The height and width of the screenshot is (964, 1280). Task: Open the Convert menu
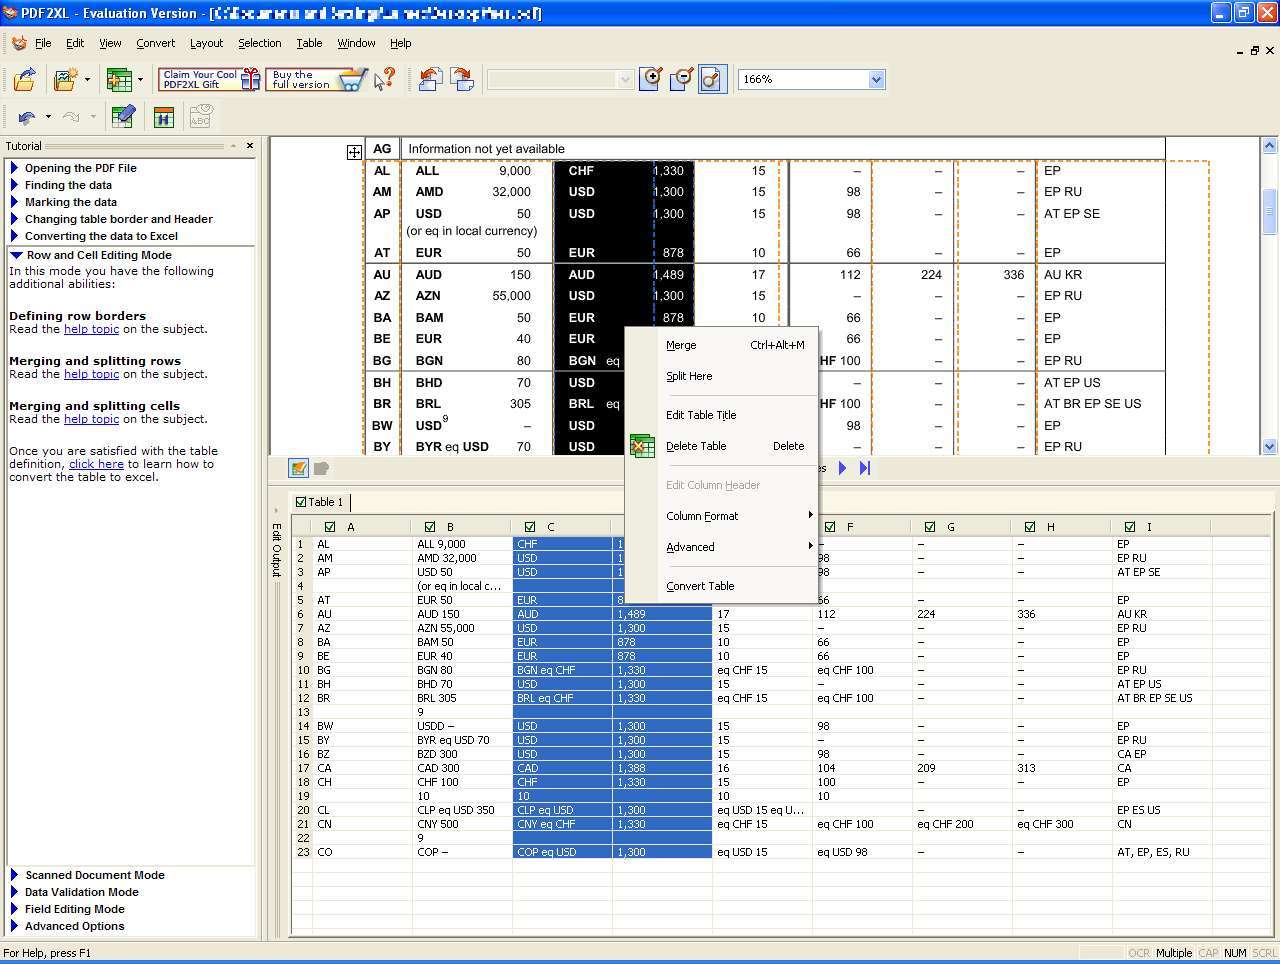155,43
